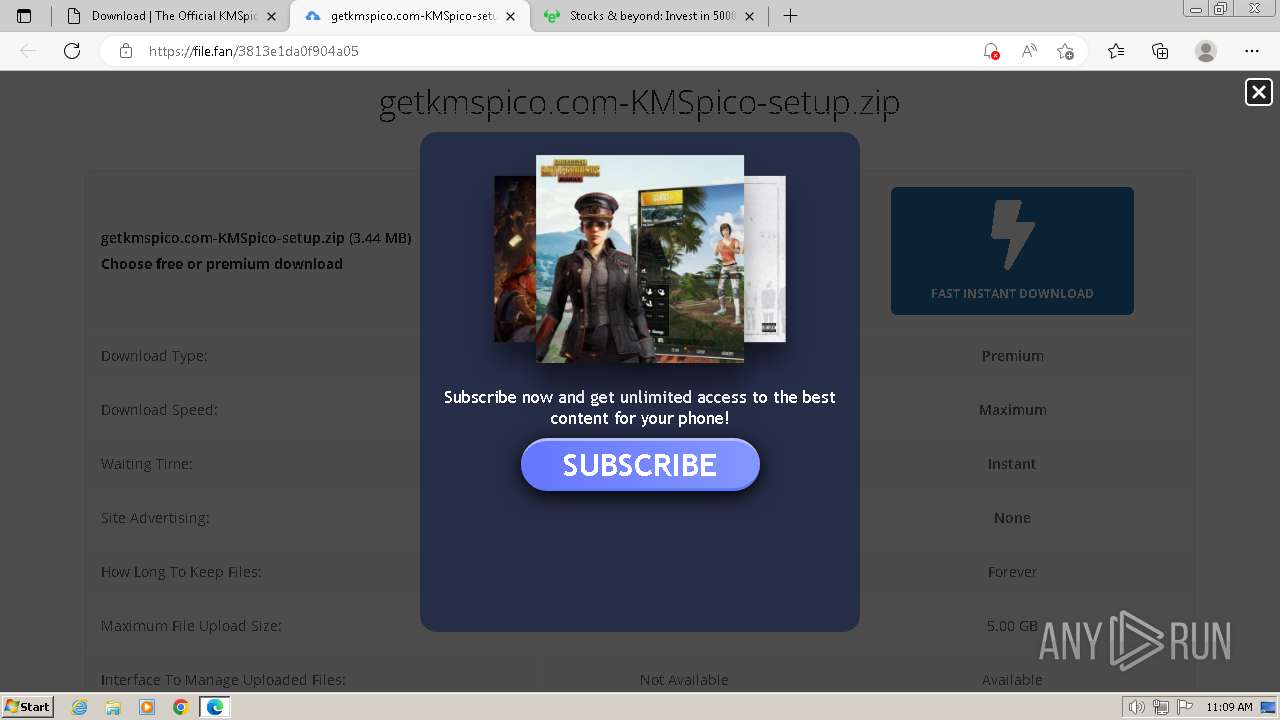
Task: Open File Explorer from taskbar
Action: point(113,707)
